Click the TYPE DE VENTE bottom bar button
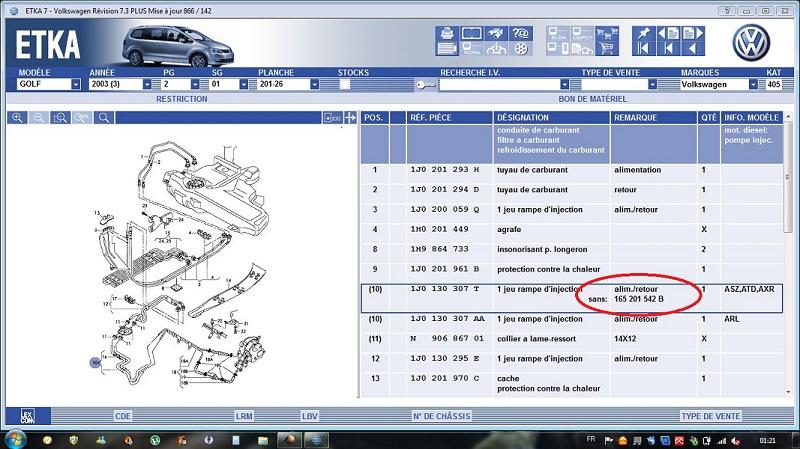The height and width of the screenshot is (449, 800). click(x=711, y=416)
